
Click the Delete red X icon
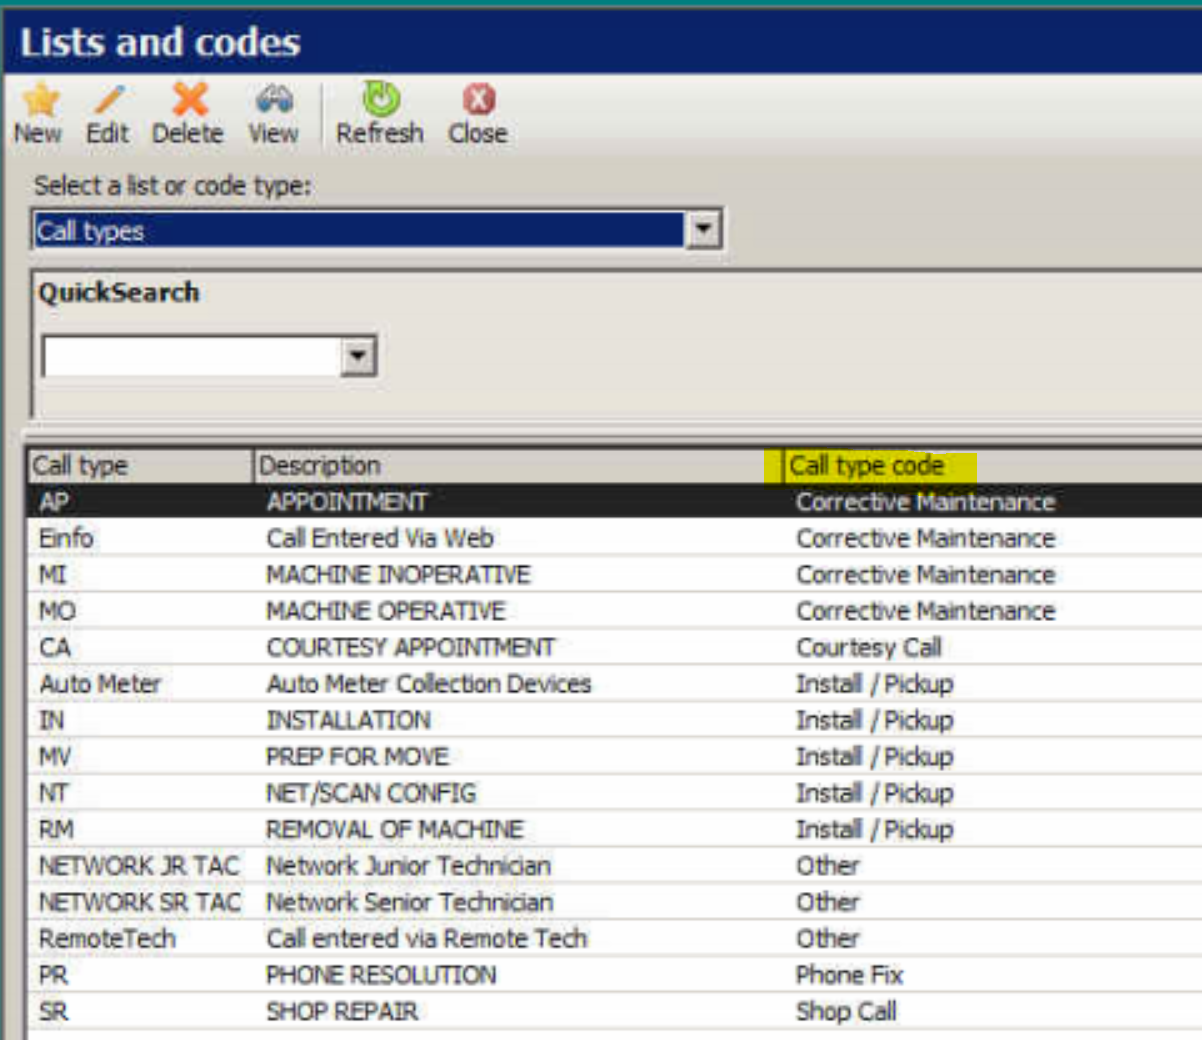[x=189, y=99]
